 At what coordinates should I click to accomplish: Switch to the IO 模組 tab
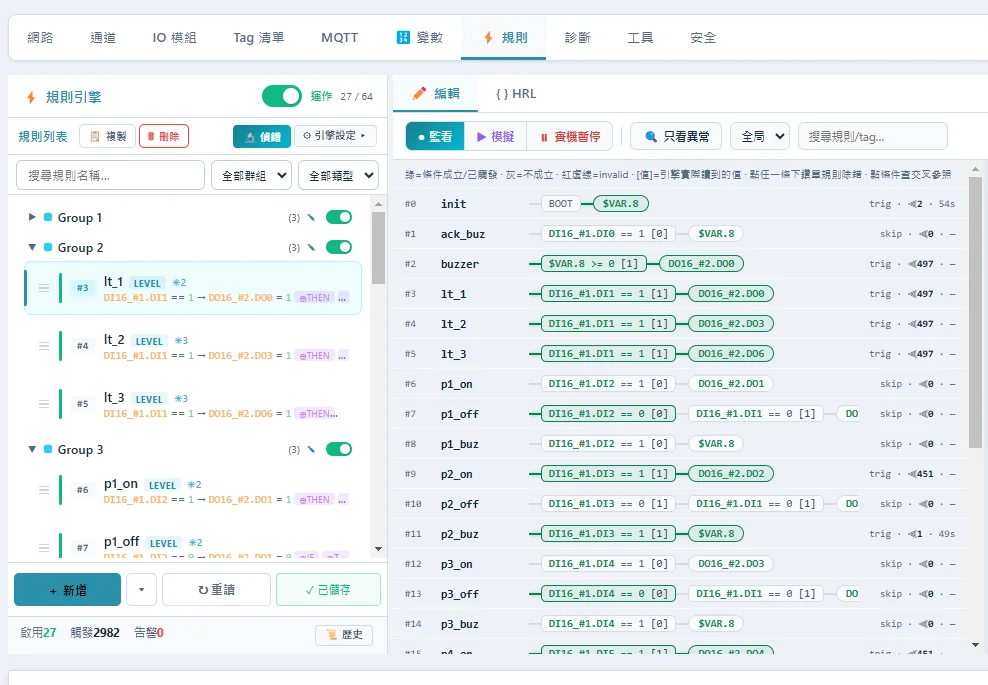(x=175, y=38)
